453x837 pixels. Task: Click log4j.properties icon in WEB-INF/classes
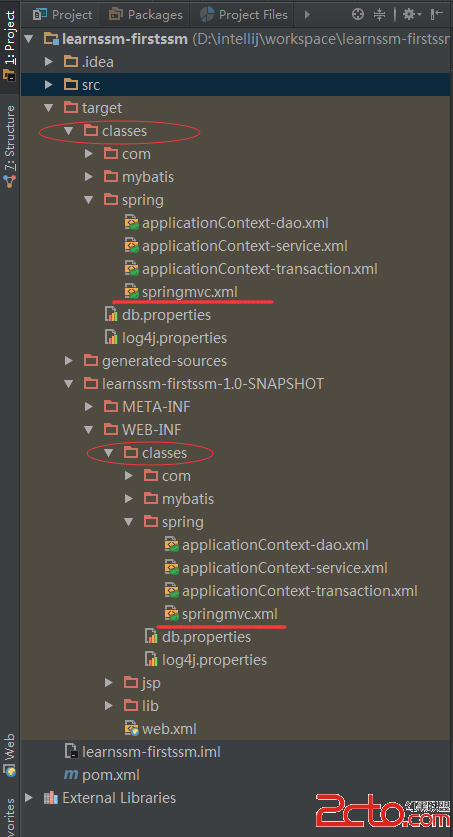(152, 660)
